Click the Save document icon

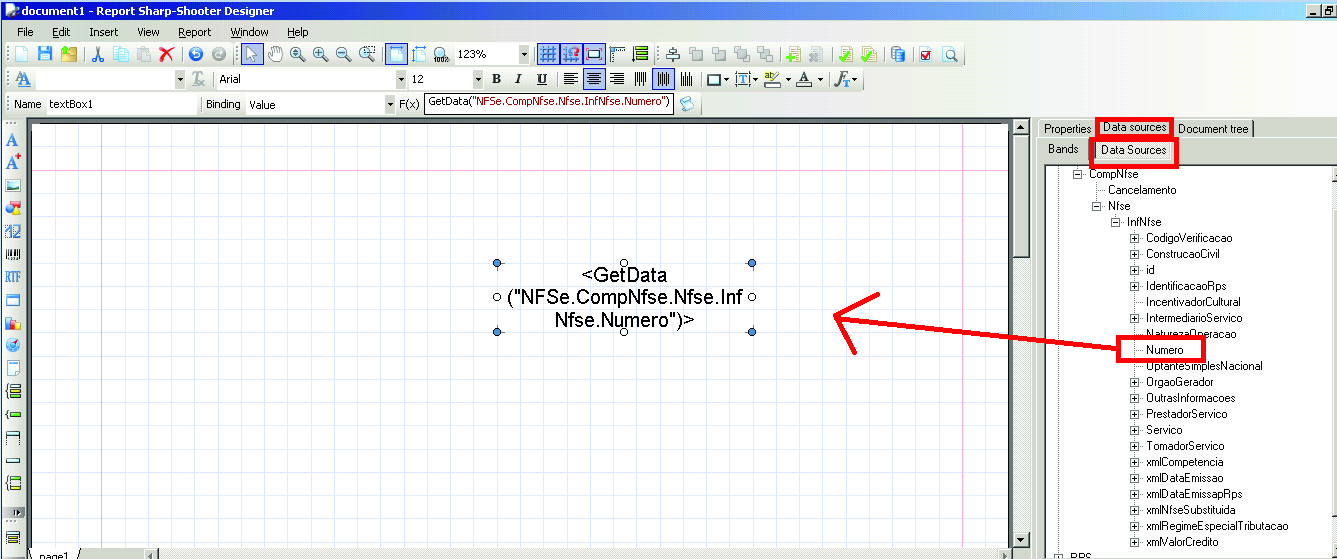pos(44,54)
